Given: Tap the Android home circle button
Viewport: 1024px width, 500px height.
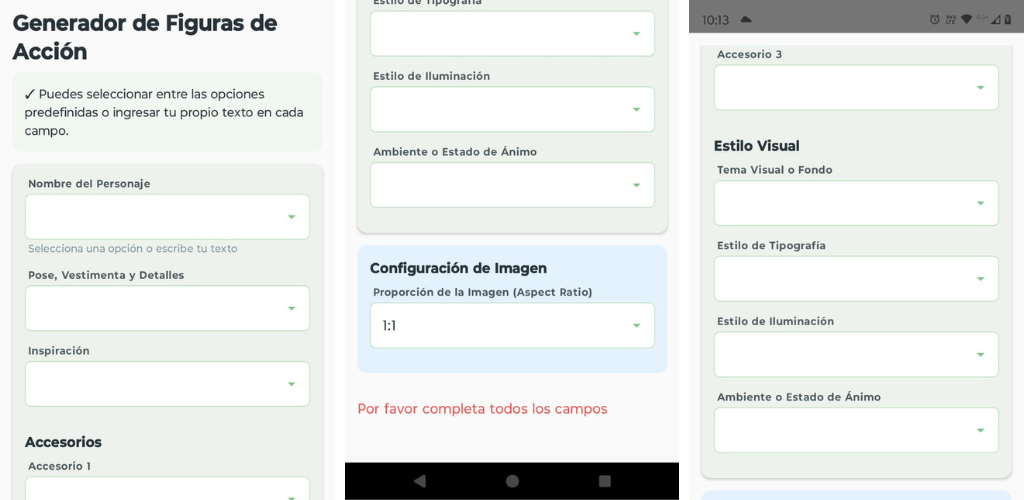Looking at the screenshot, I should point(512,481).
